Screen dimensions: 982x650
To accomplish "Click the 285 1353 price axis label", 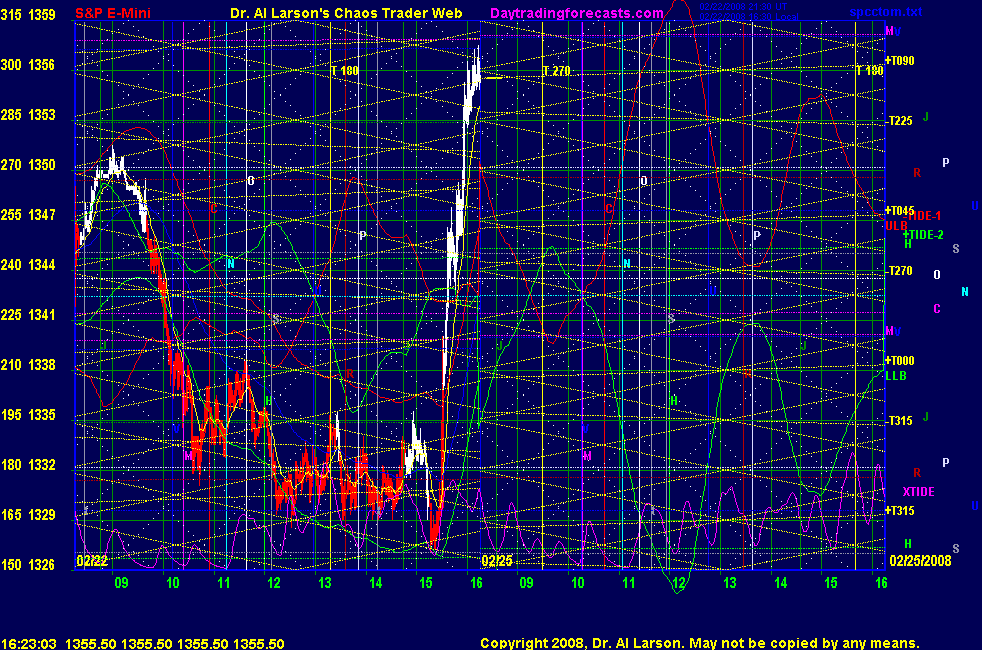I will click(28, 115).
